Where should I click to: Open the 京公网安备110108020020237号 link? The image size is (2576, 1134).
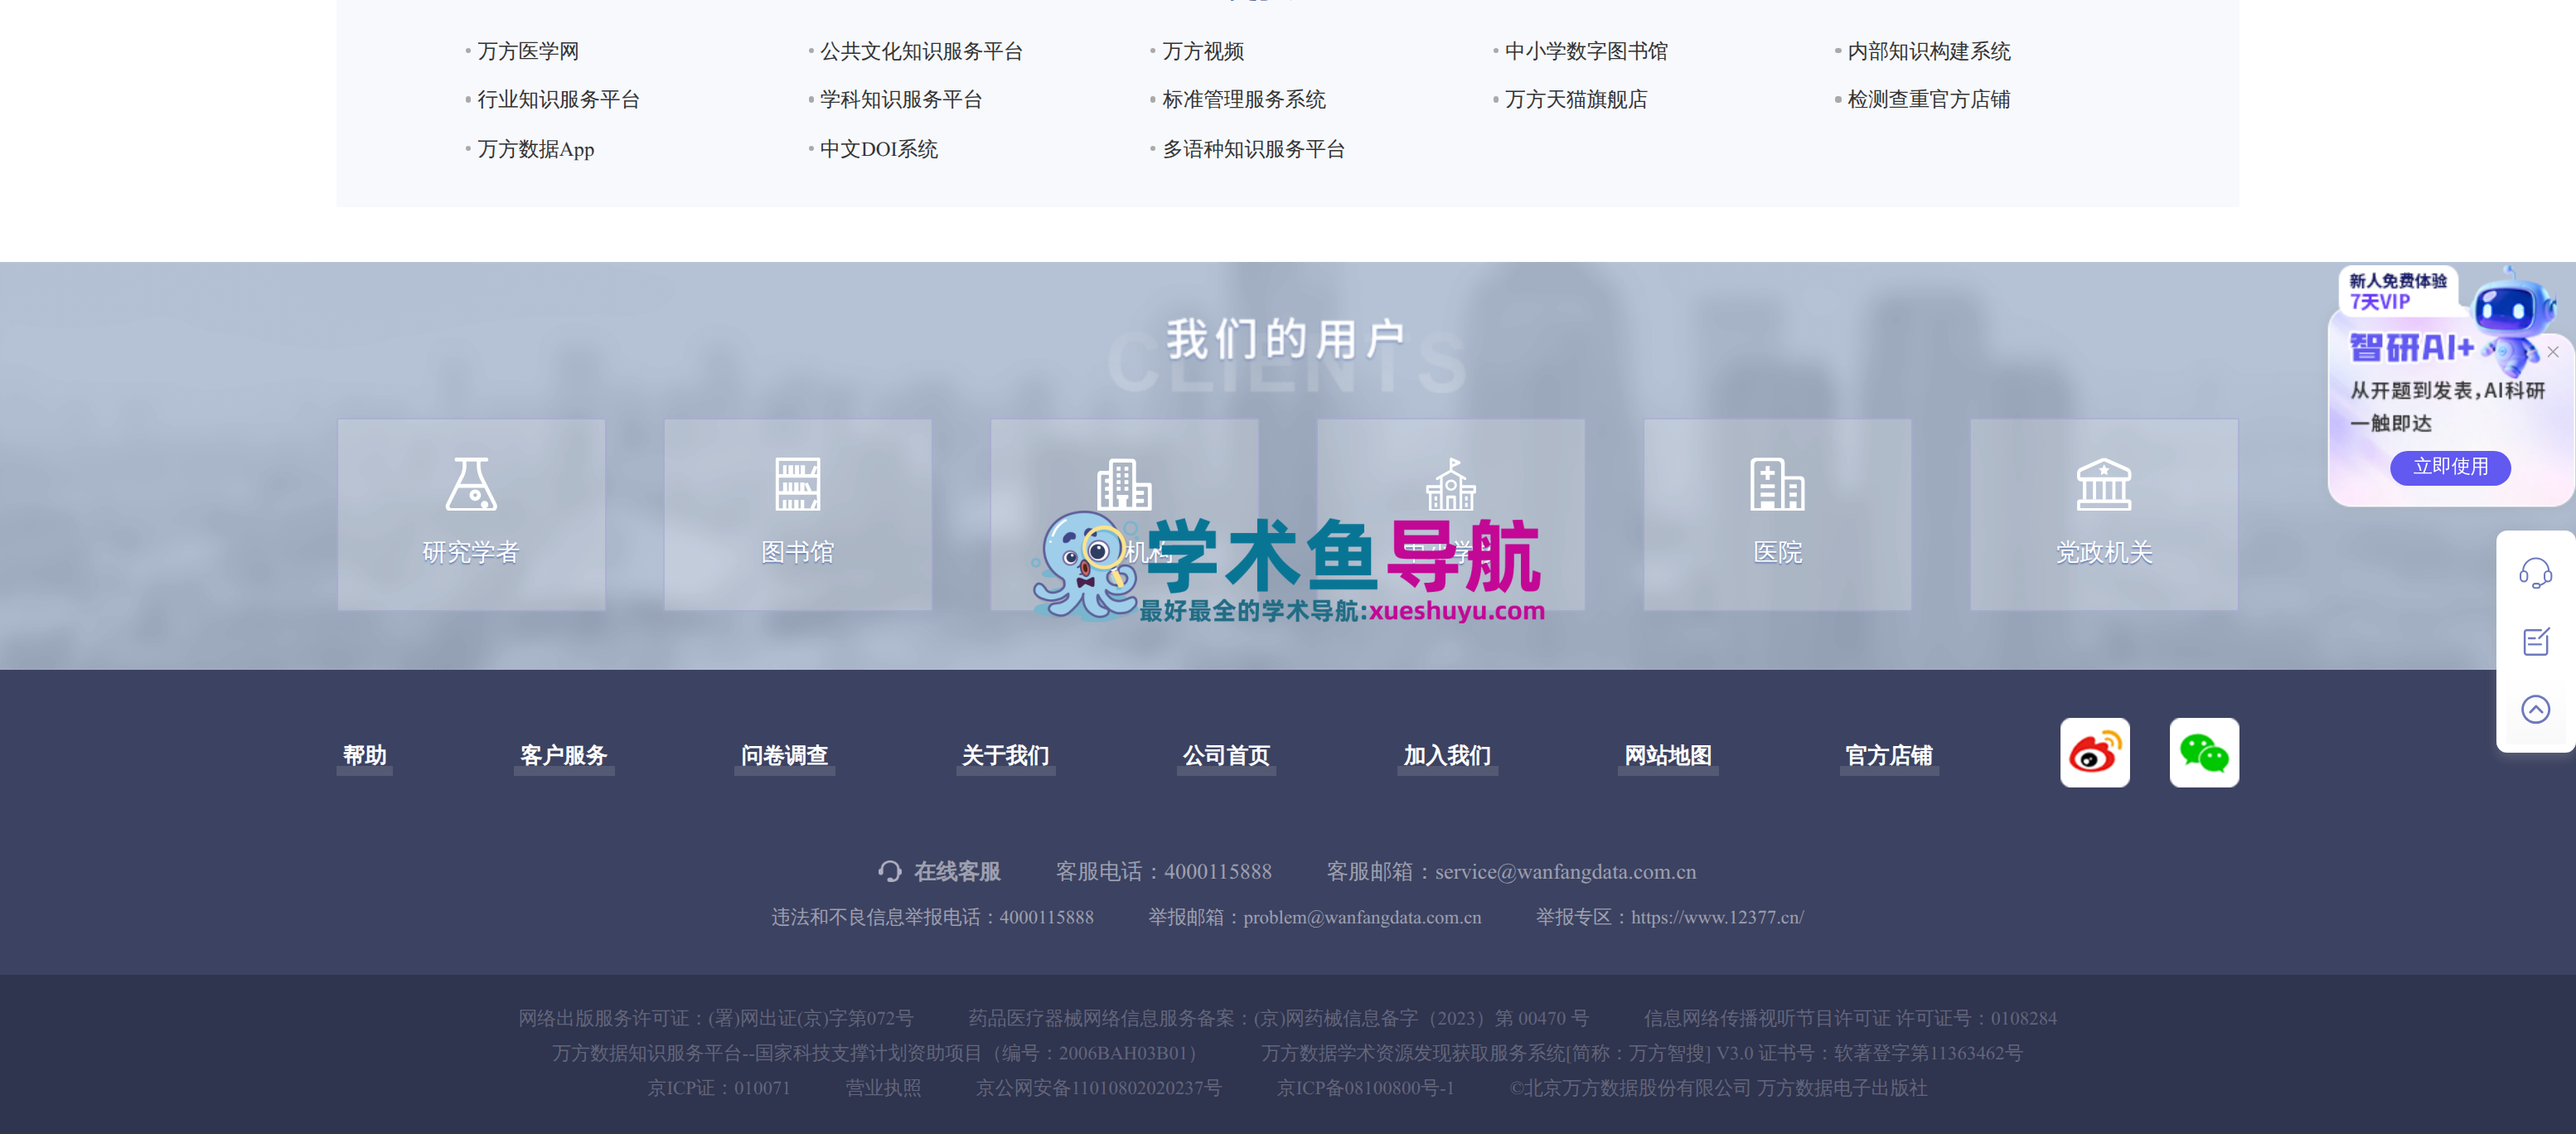coord(1098,1087)
